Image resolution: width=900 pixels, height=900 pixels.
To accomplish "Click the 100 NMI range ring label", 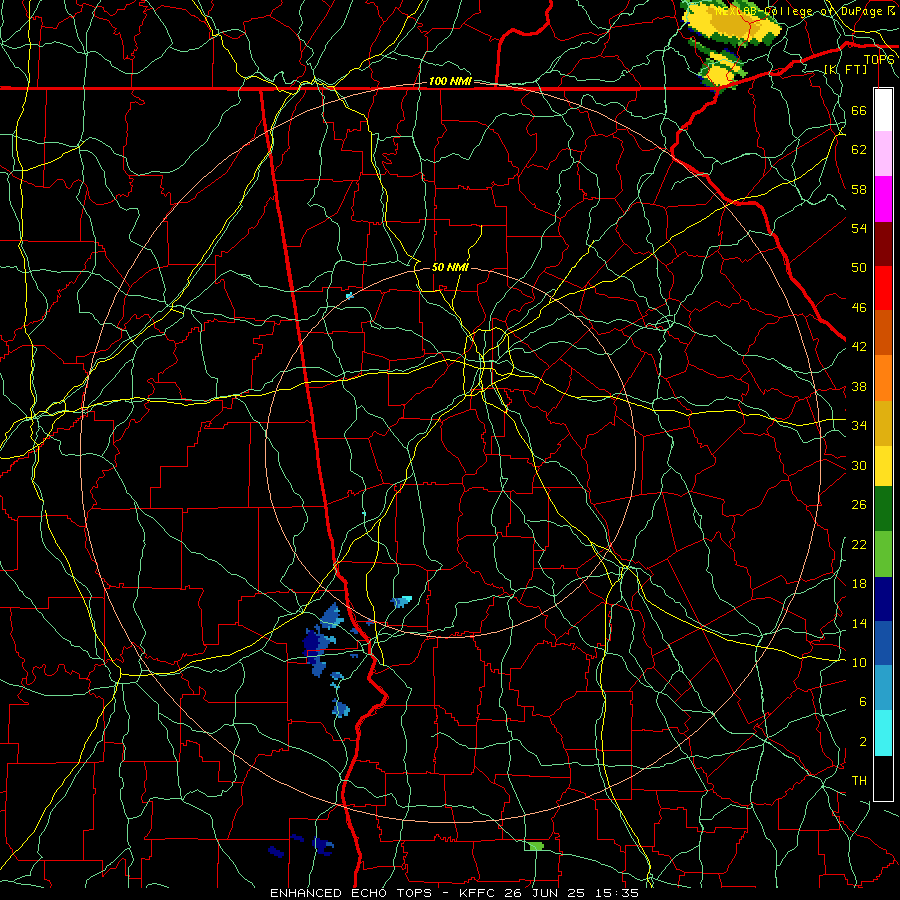I will [450, 81].
